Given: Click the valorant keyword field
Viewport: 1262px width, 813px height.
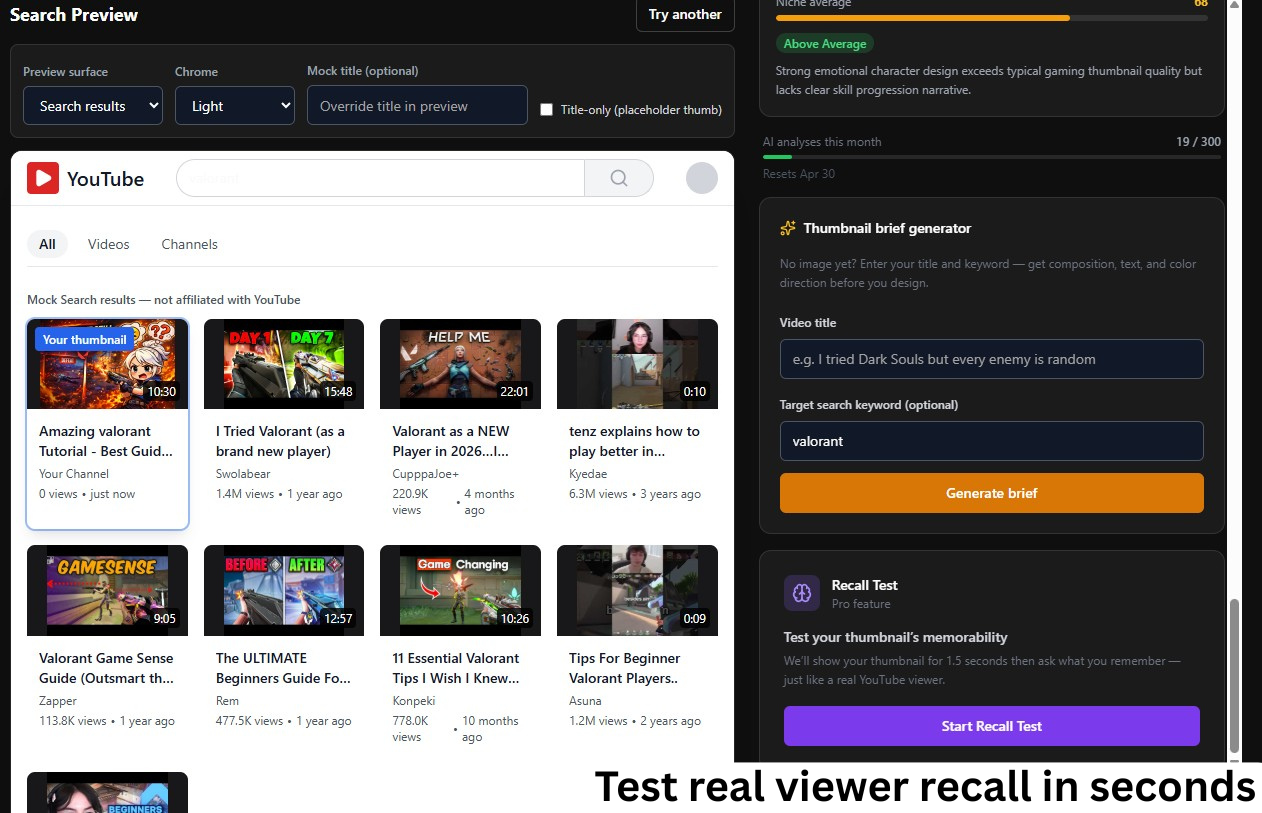Looking at the screenshot, I should (x=991, y=441).
